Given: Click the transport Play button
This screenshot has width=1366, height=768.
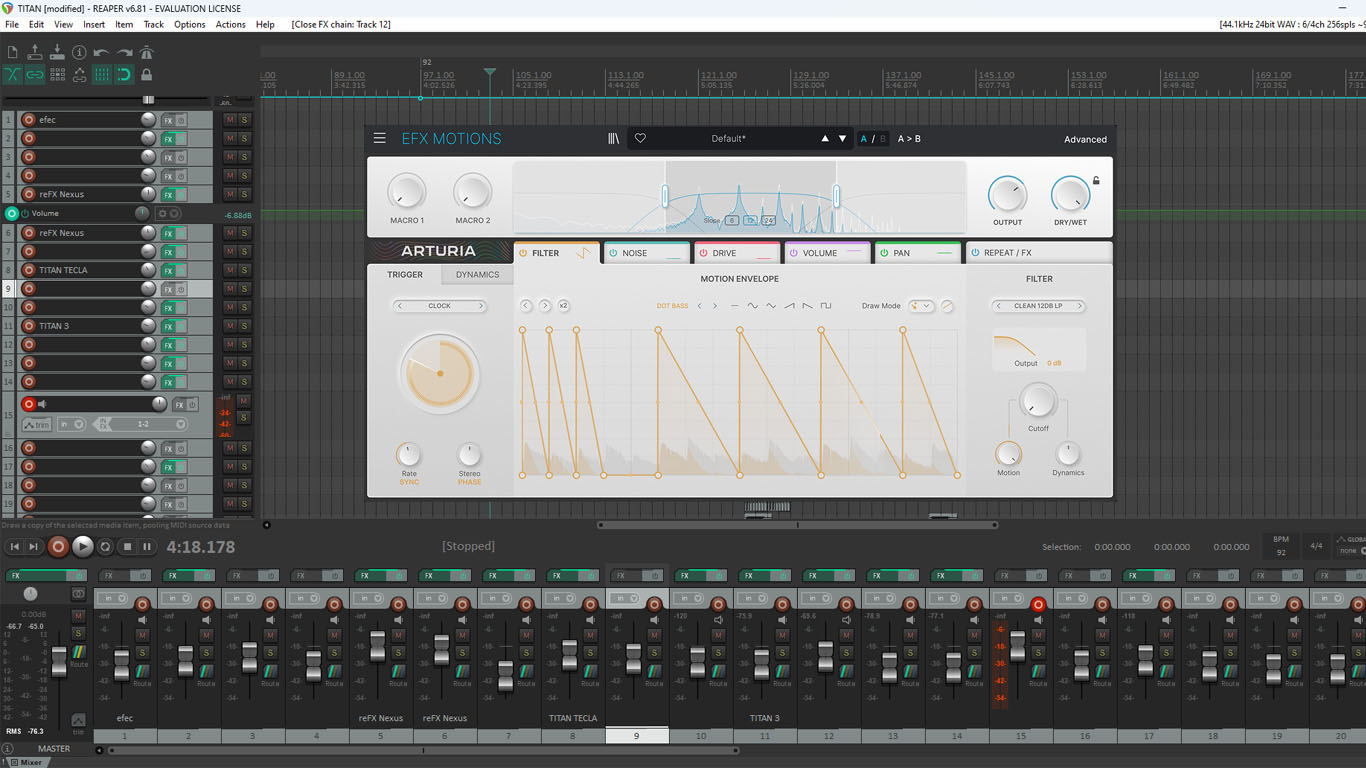Looking at the screenshot, I should [x=83, y=546].
